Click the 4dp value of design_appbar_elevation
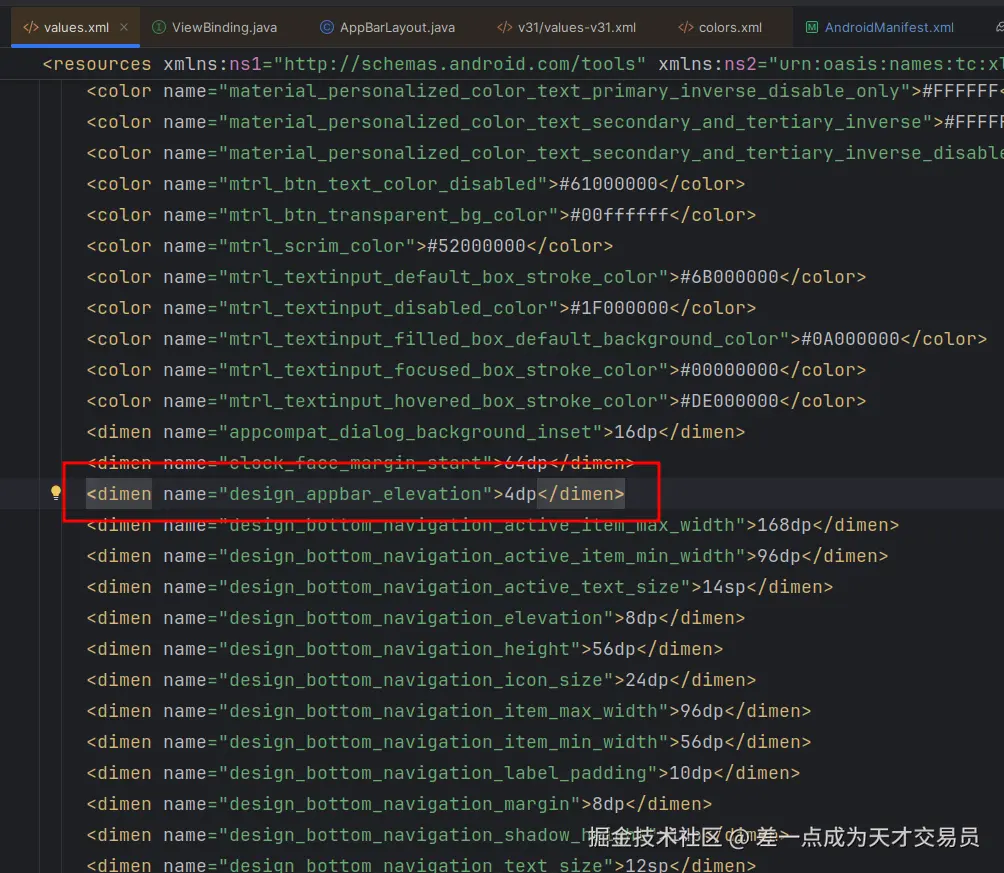 tap(520, 494)
